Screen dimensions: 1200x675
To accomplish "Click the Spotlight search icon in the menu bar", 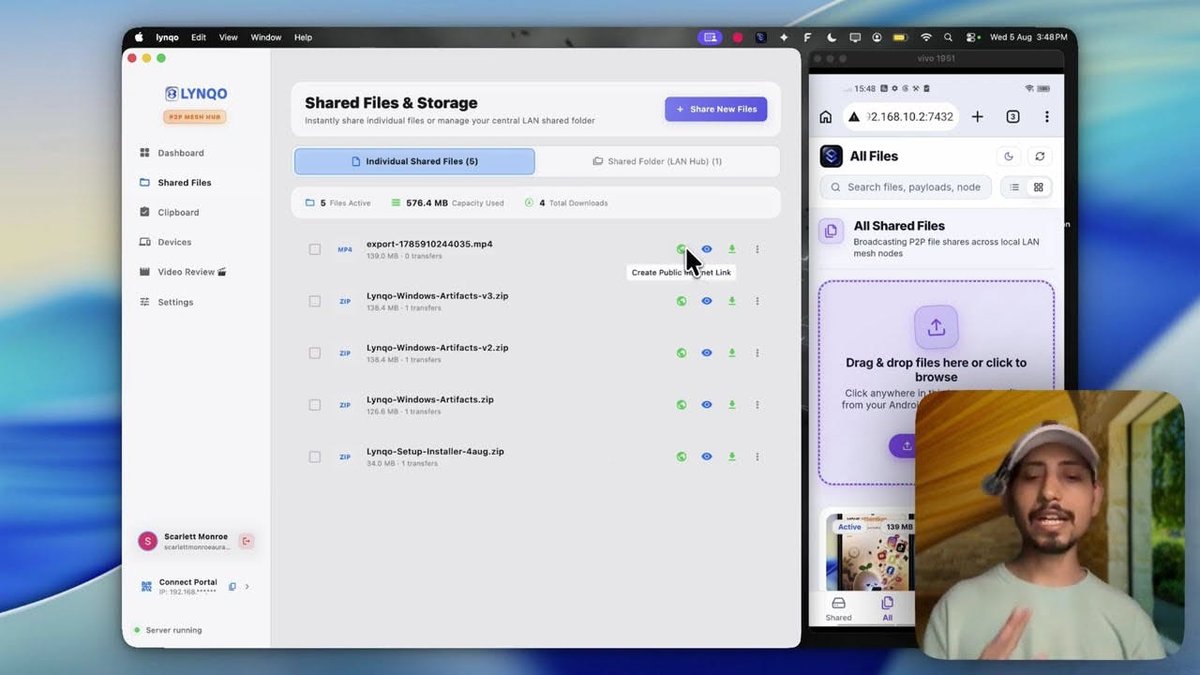I will [948, 37].
